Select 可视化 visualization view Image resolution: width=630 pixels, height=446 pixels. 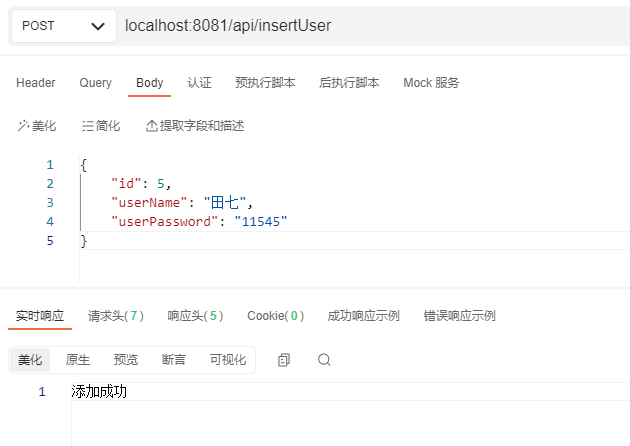coord(228,360)
